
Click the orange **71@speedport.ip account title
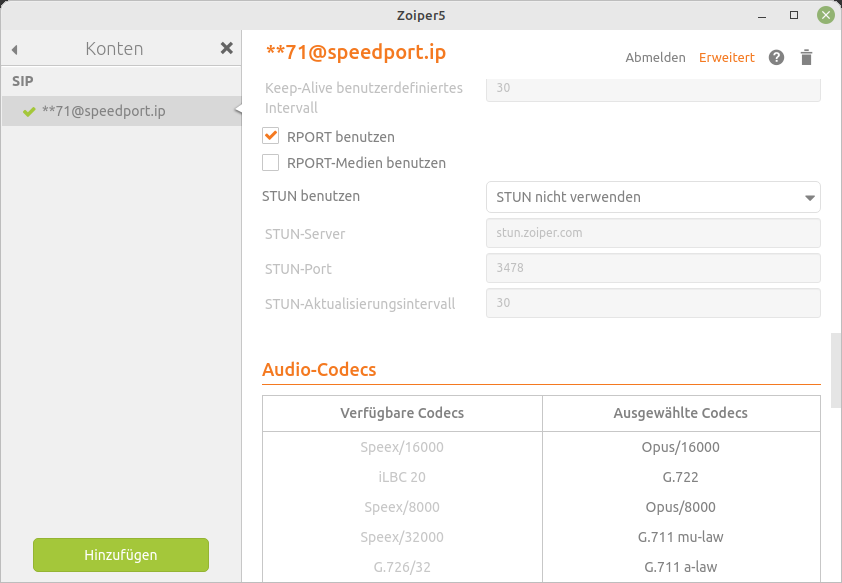point(356,52)
